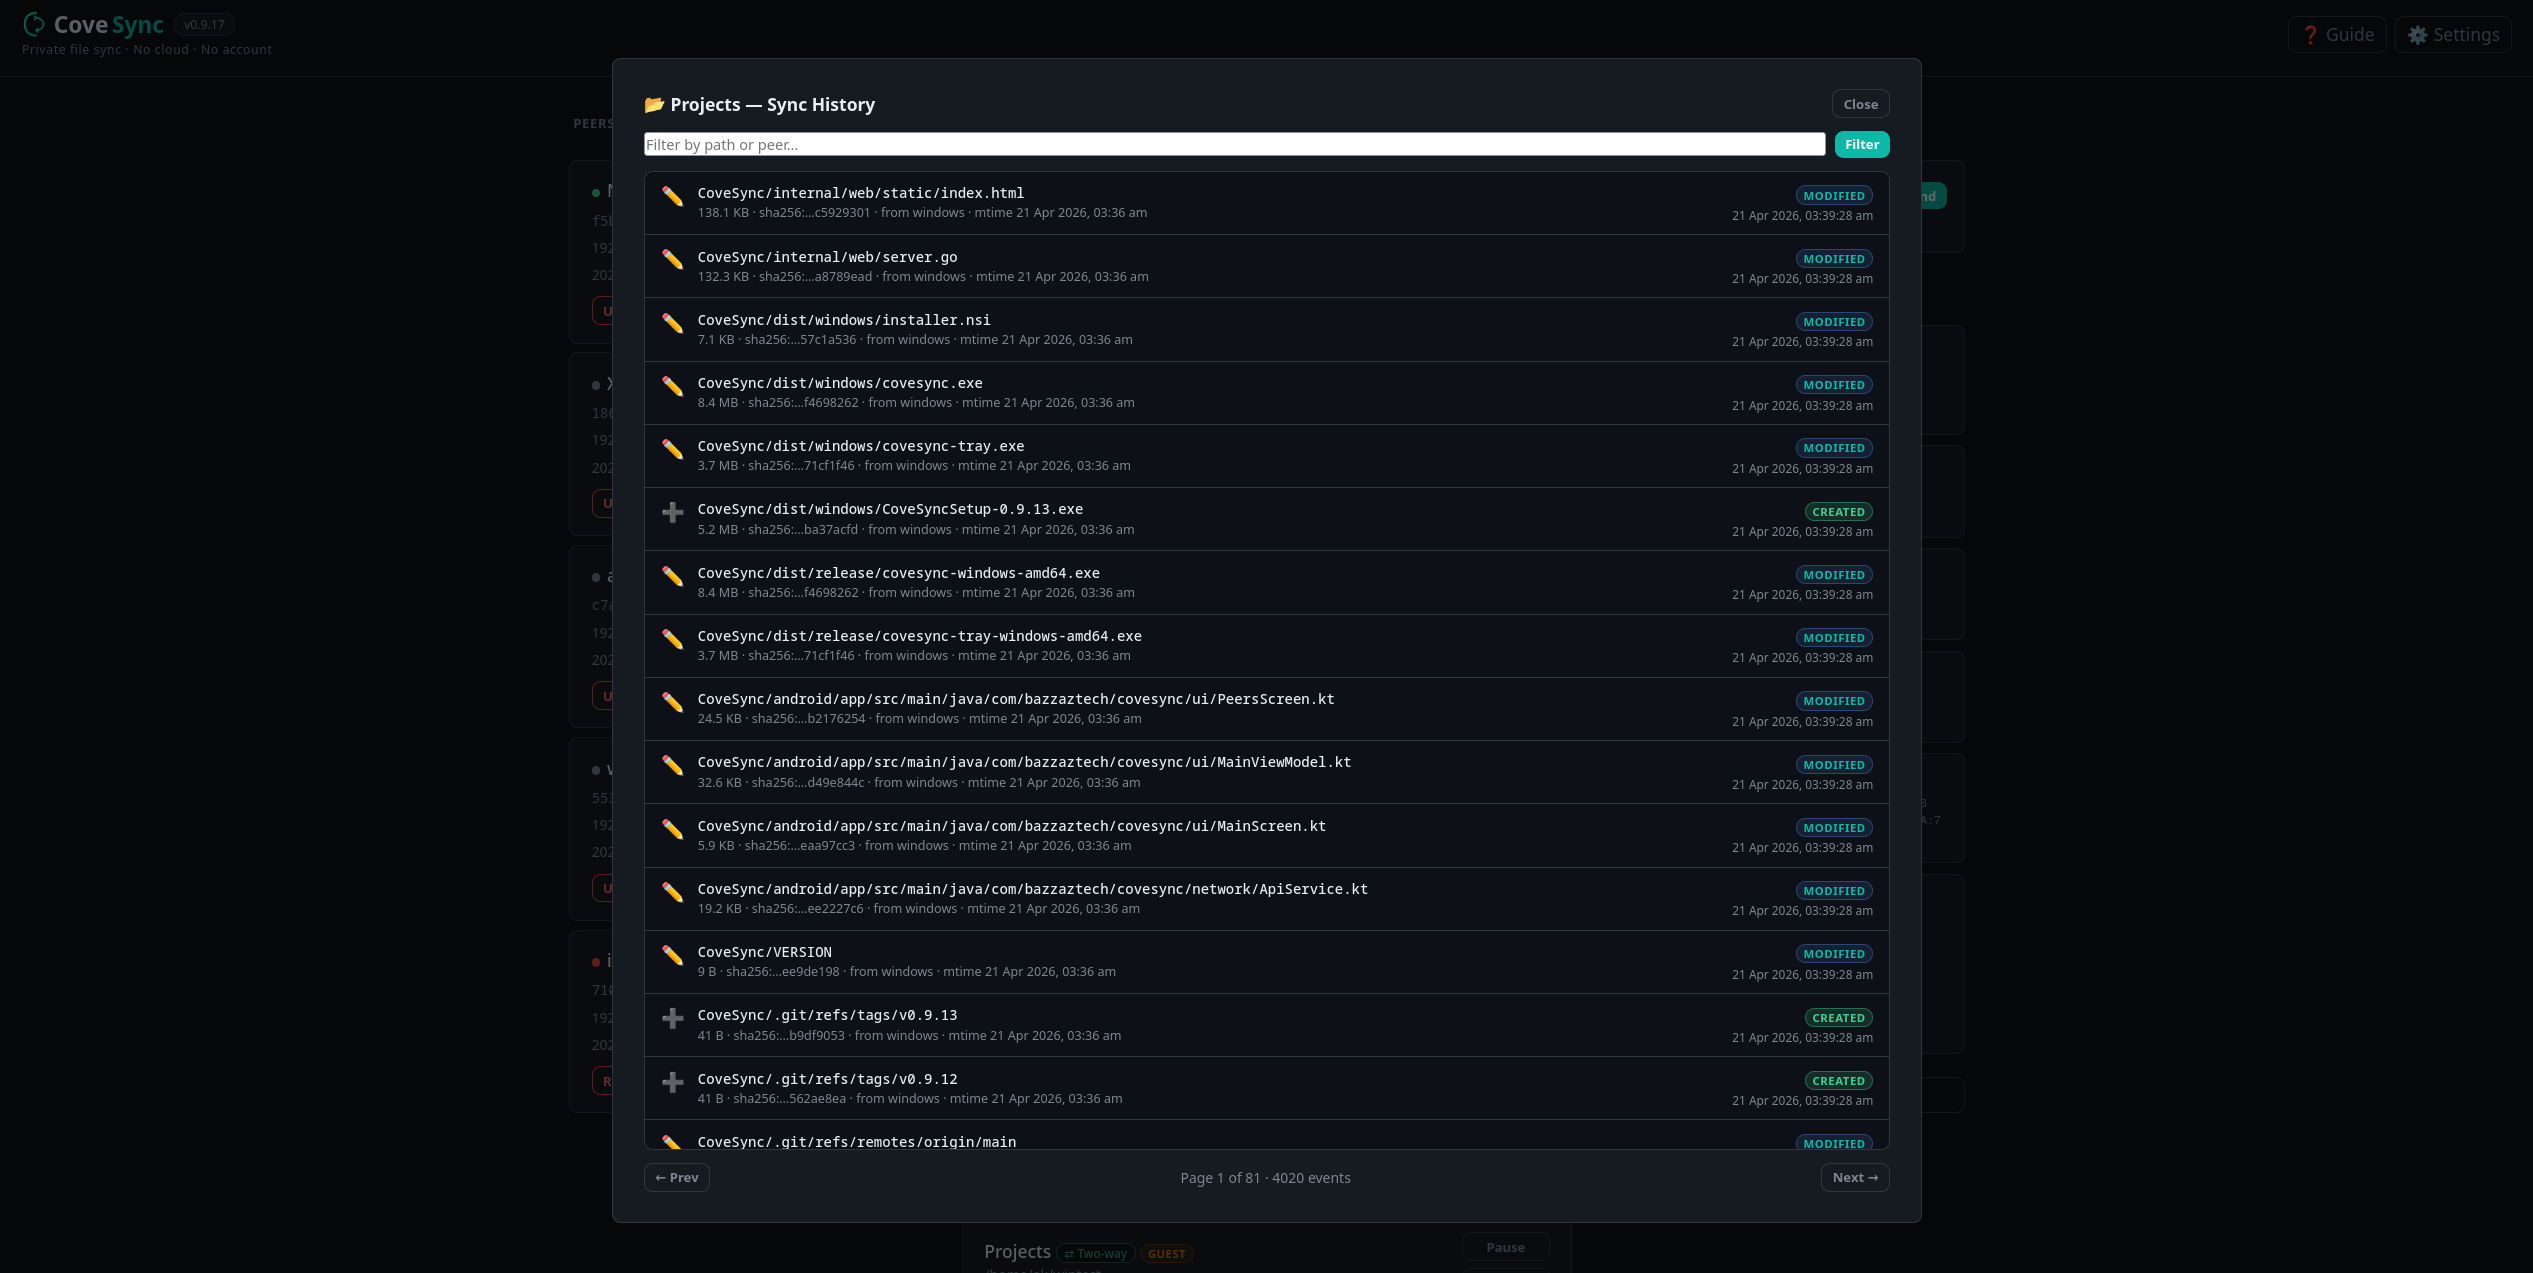Click the folder icon in Sync History title

pyautogui.click(x=654, y=105)
